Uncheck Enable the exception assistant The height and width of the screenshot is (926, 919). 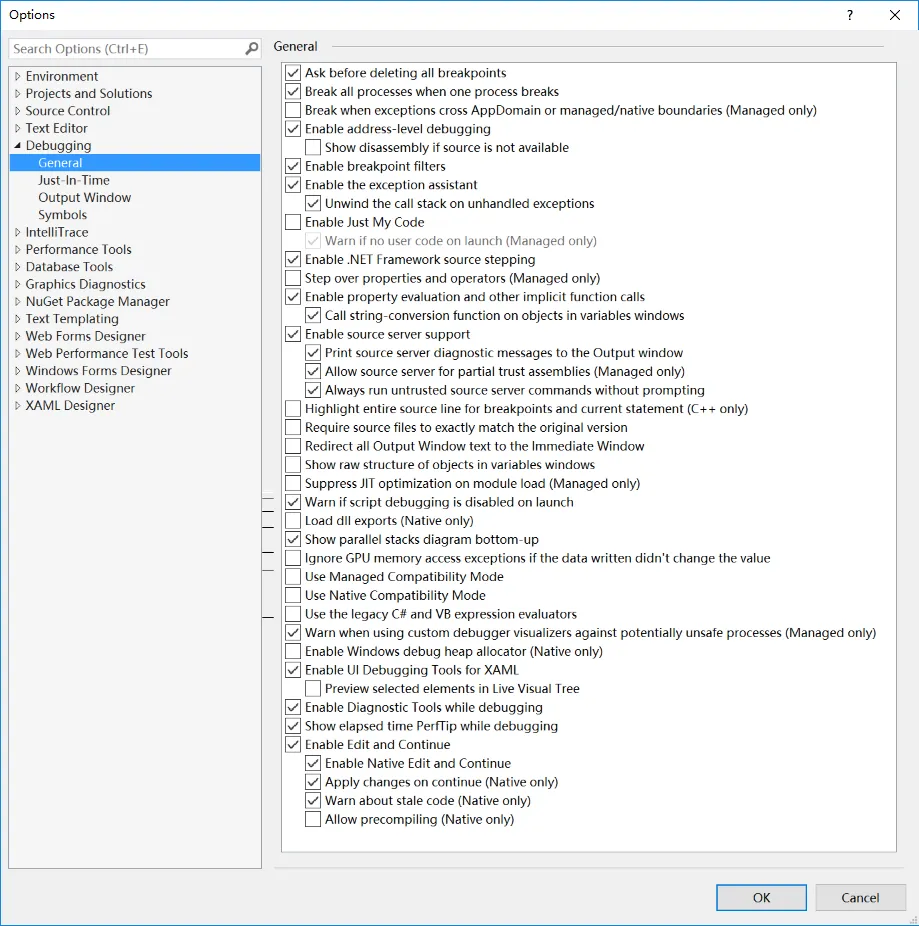point(293,185)
